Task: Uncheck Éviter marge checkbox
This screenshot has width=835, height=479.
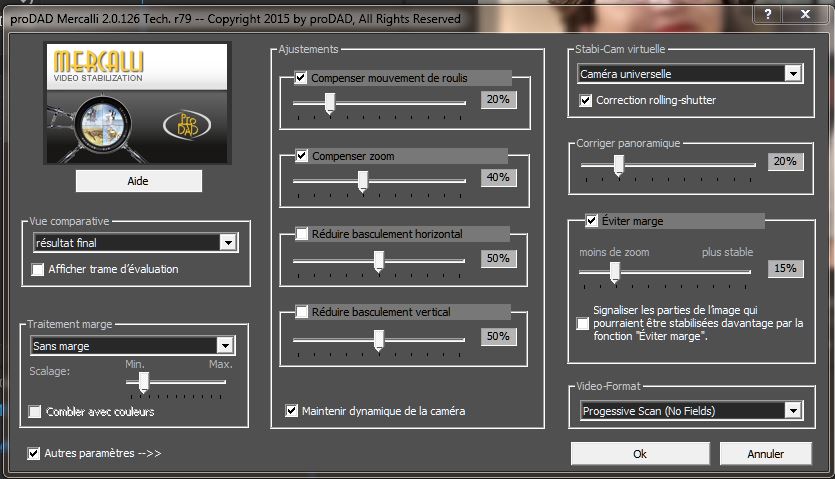Action: 591,221
